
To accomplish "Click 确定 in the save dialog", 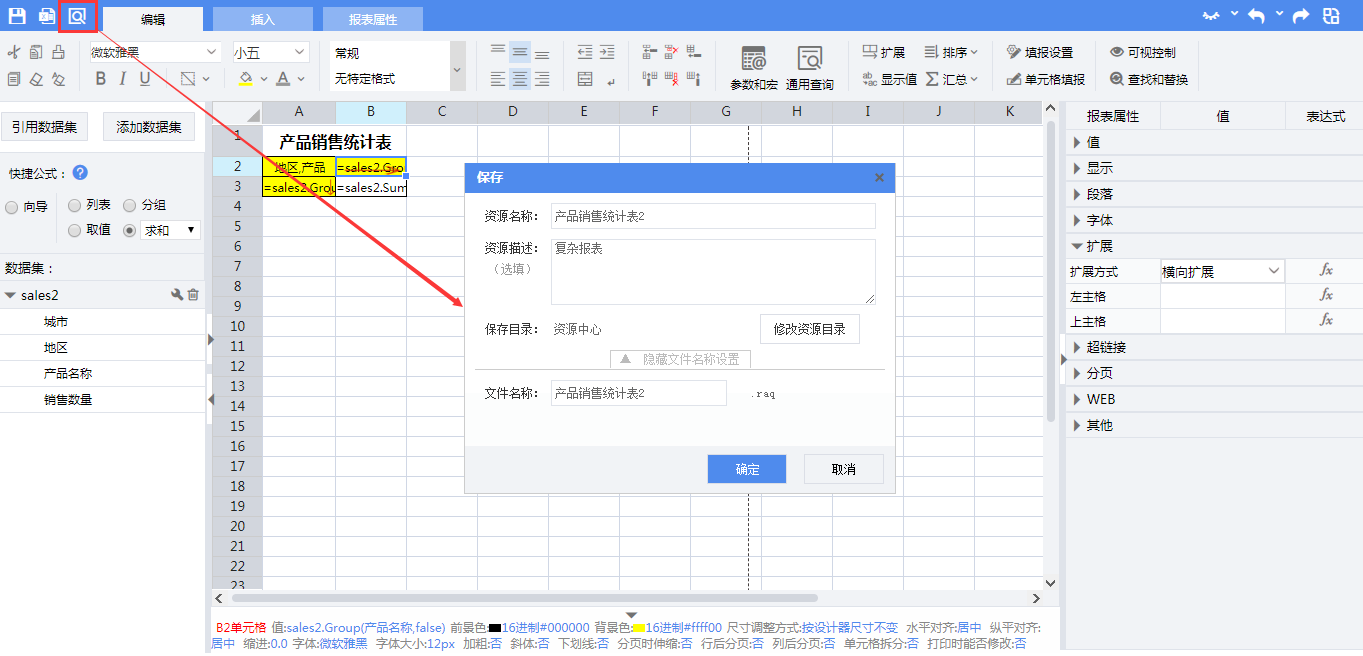I will [746, 469].
